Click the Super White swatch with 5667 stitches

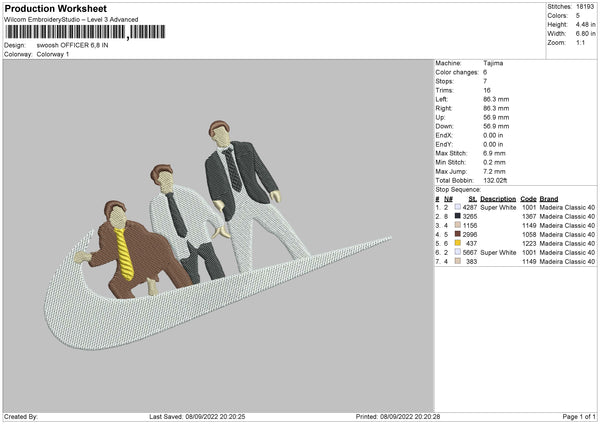(x=457, y=252)
